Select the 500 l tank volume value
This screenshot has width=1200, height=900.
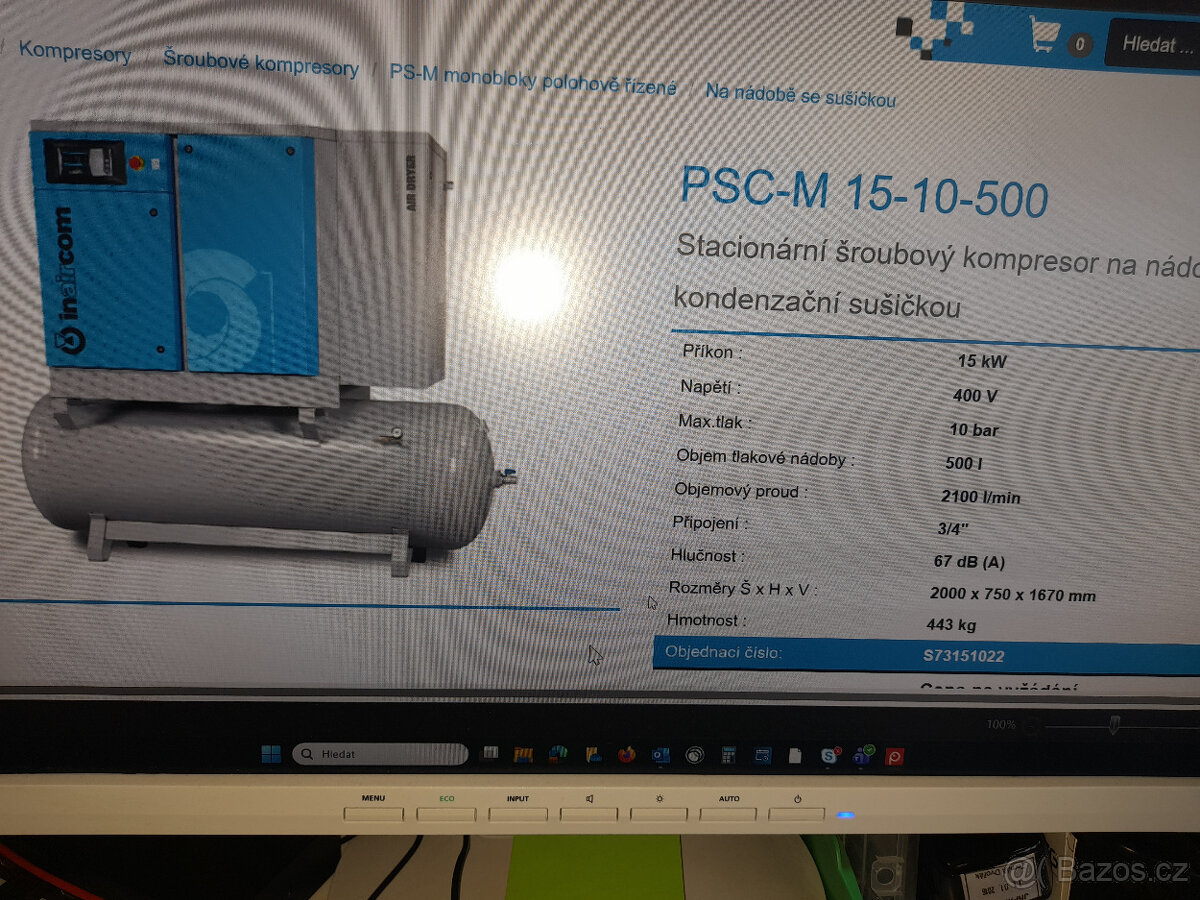click(x=963, y=463)
